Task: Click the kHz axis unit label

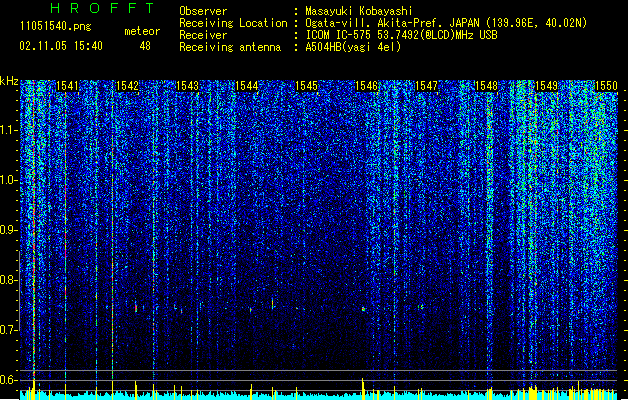Action: [9, 81]
